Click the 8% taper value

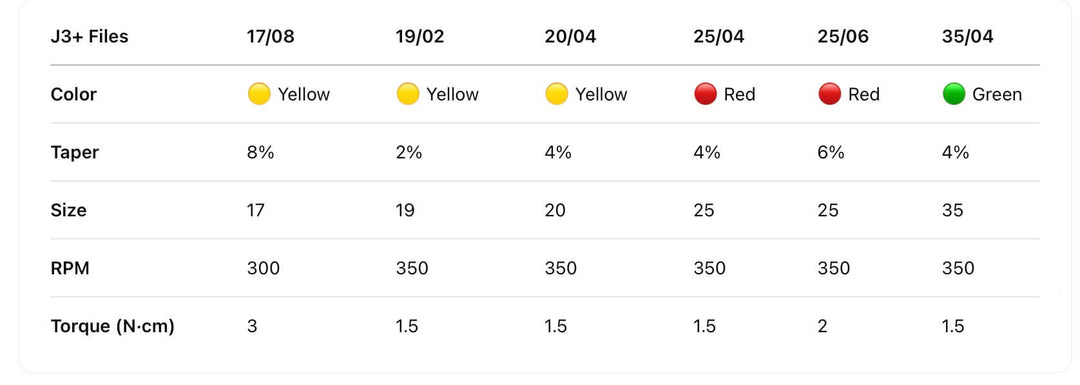pos(260,152)
